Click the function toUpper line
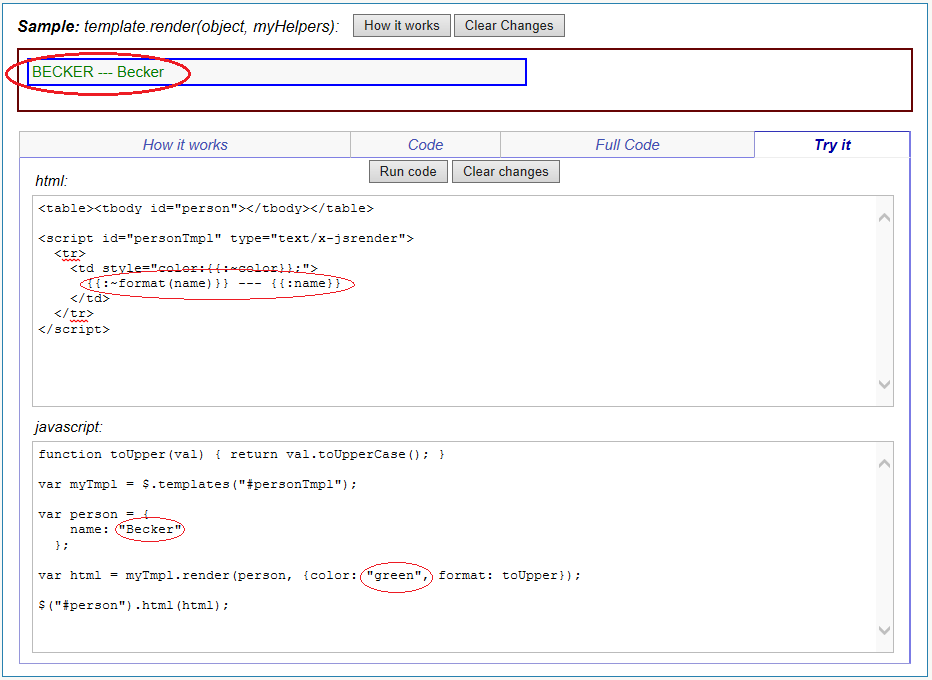The height and width of the screenshot is (680, 932). pyautogui.click(x=241, y=454)
